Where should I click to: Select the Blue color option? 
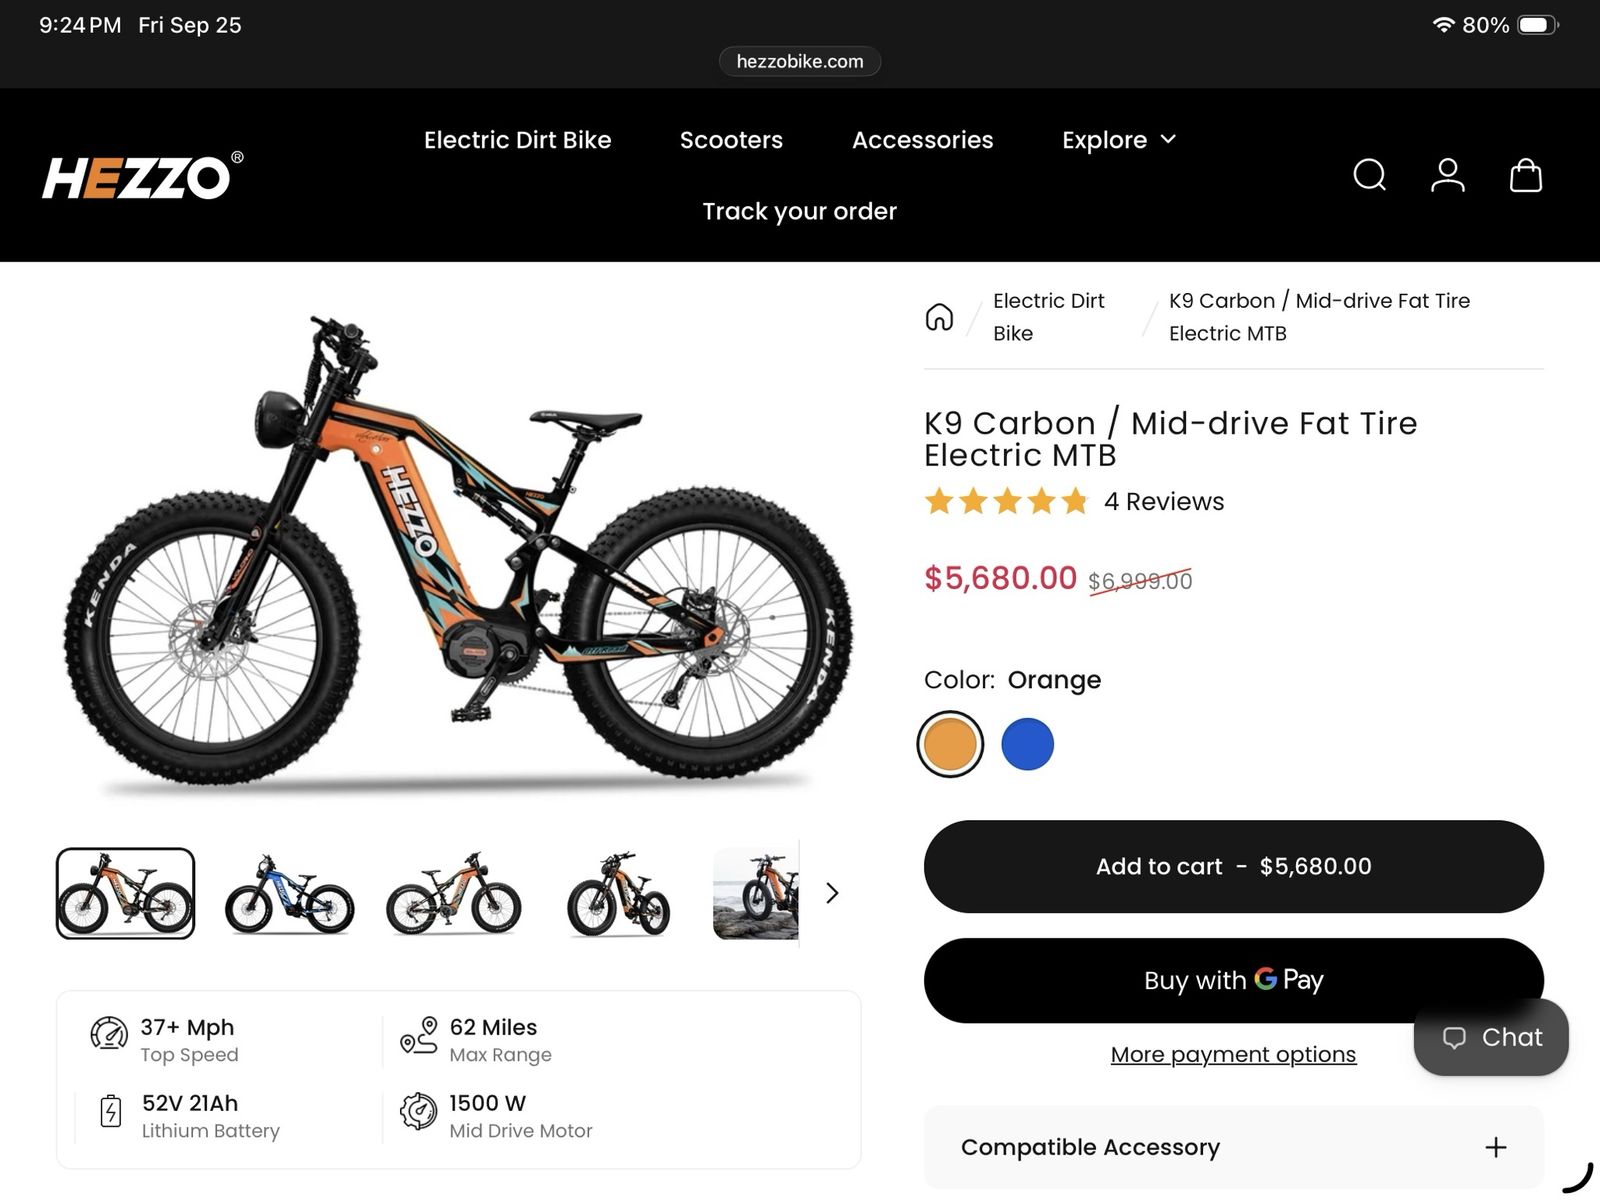1027,744
